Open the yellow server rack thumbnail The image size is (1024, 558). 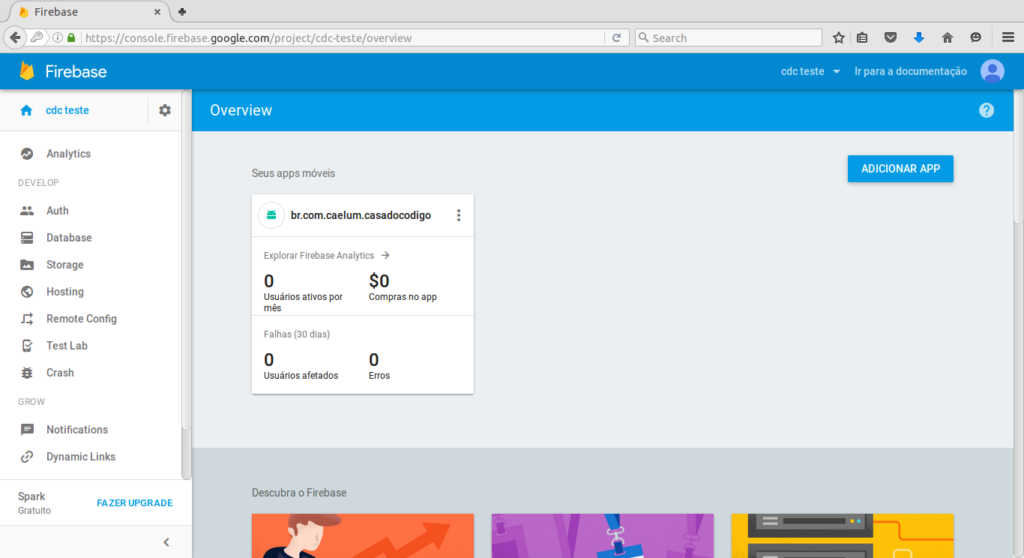point(842,536)
